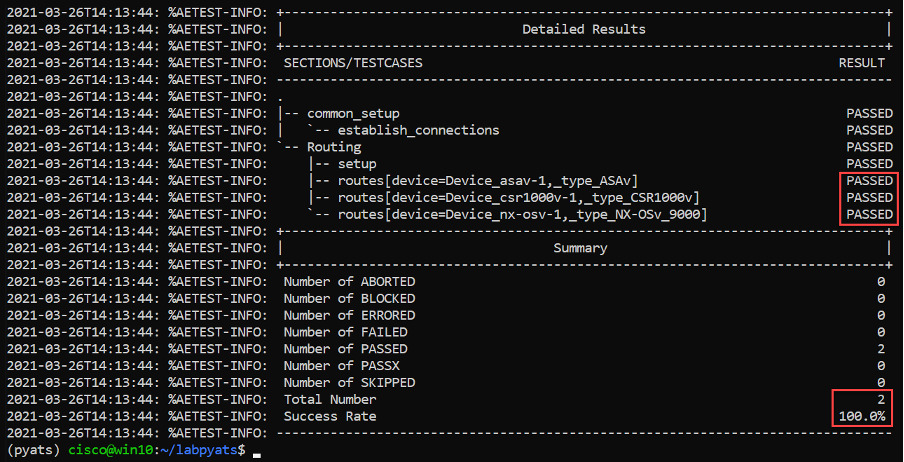Select the establish_connections line
This screenshot has height=462, width=904.
point(418,130)
